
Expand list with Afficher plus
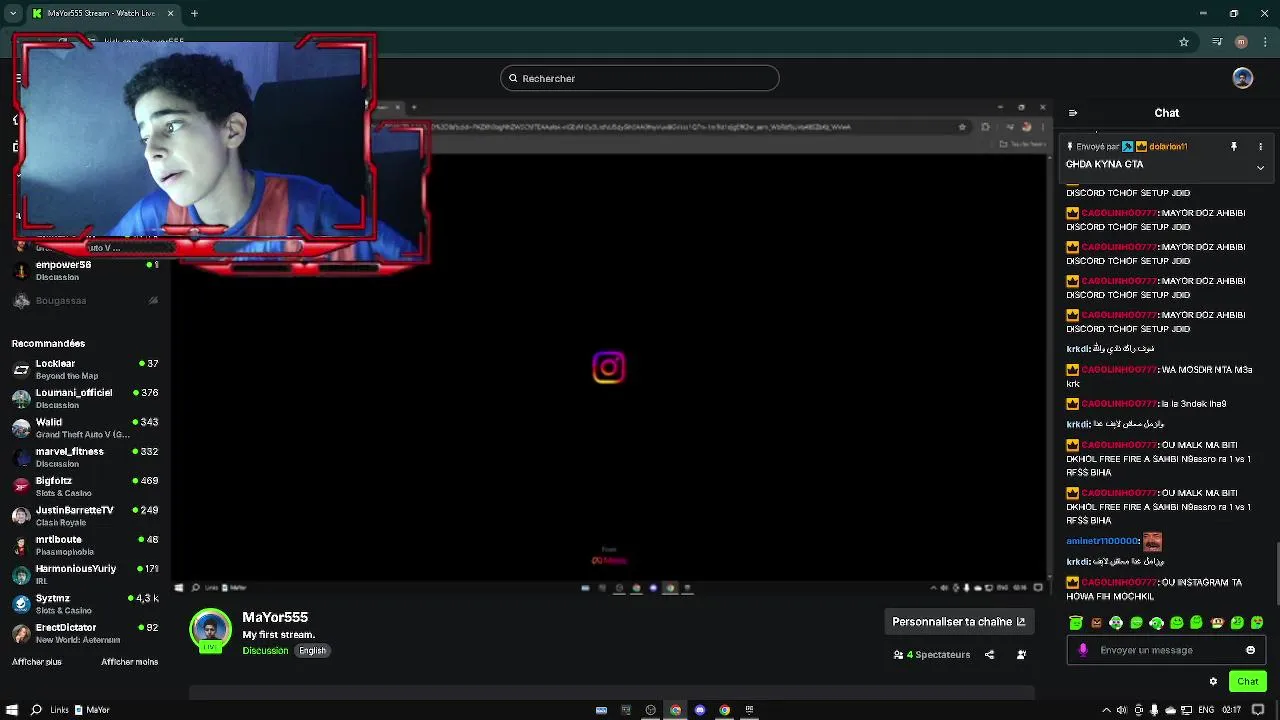click(37, 662)
